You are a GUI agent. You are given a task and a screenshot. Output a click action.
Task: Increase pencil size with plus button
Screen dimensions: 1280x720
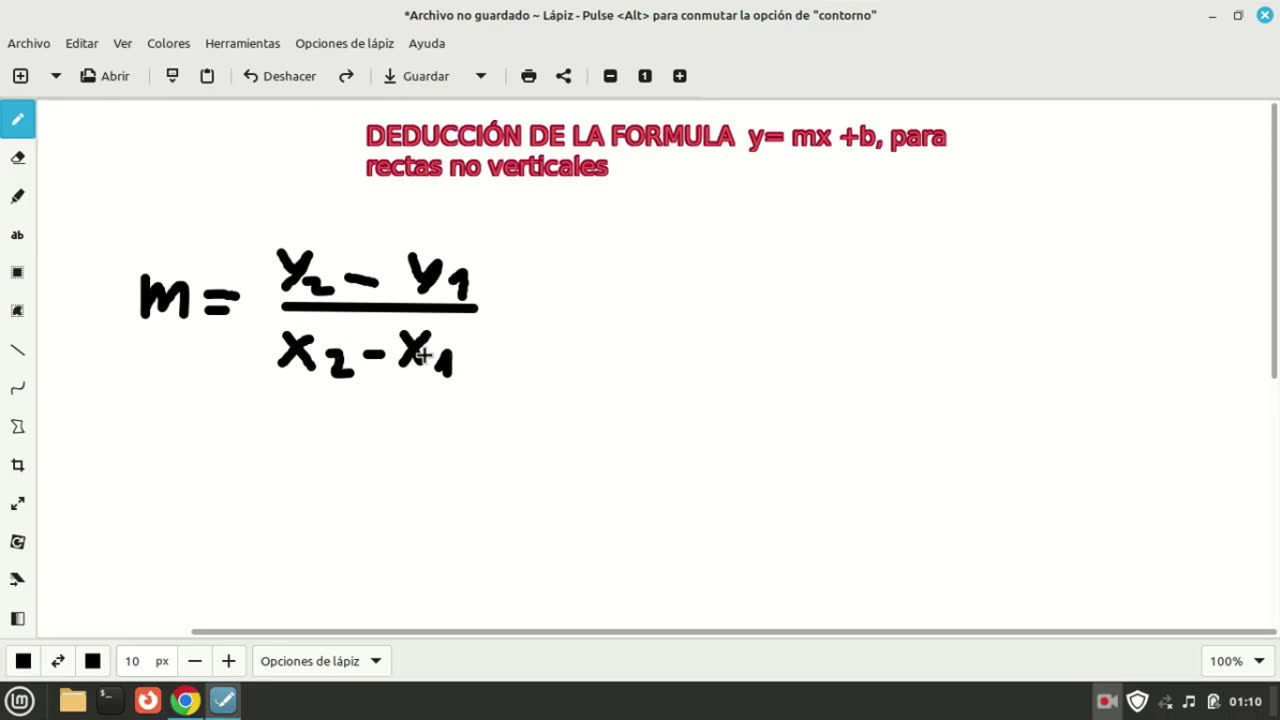point(229,661)
